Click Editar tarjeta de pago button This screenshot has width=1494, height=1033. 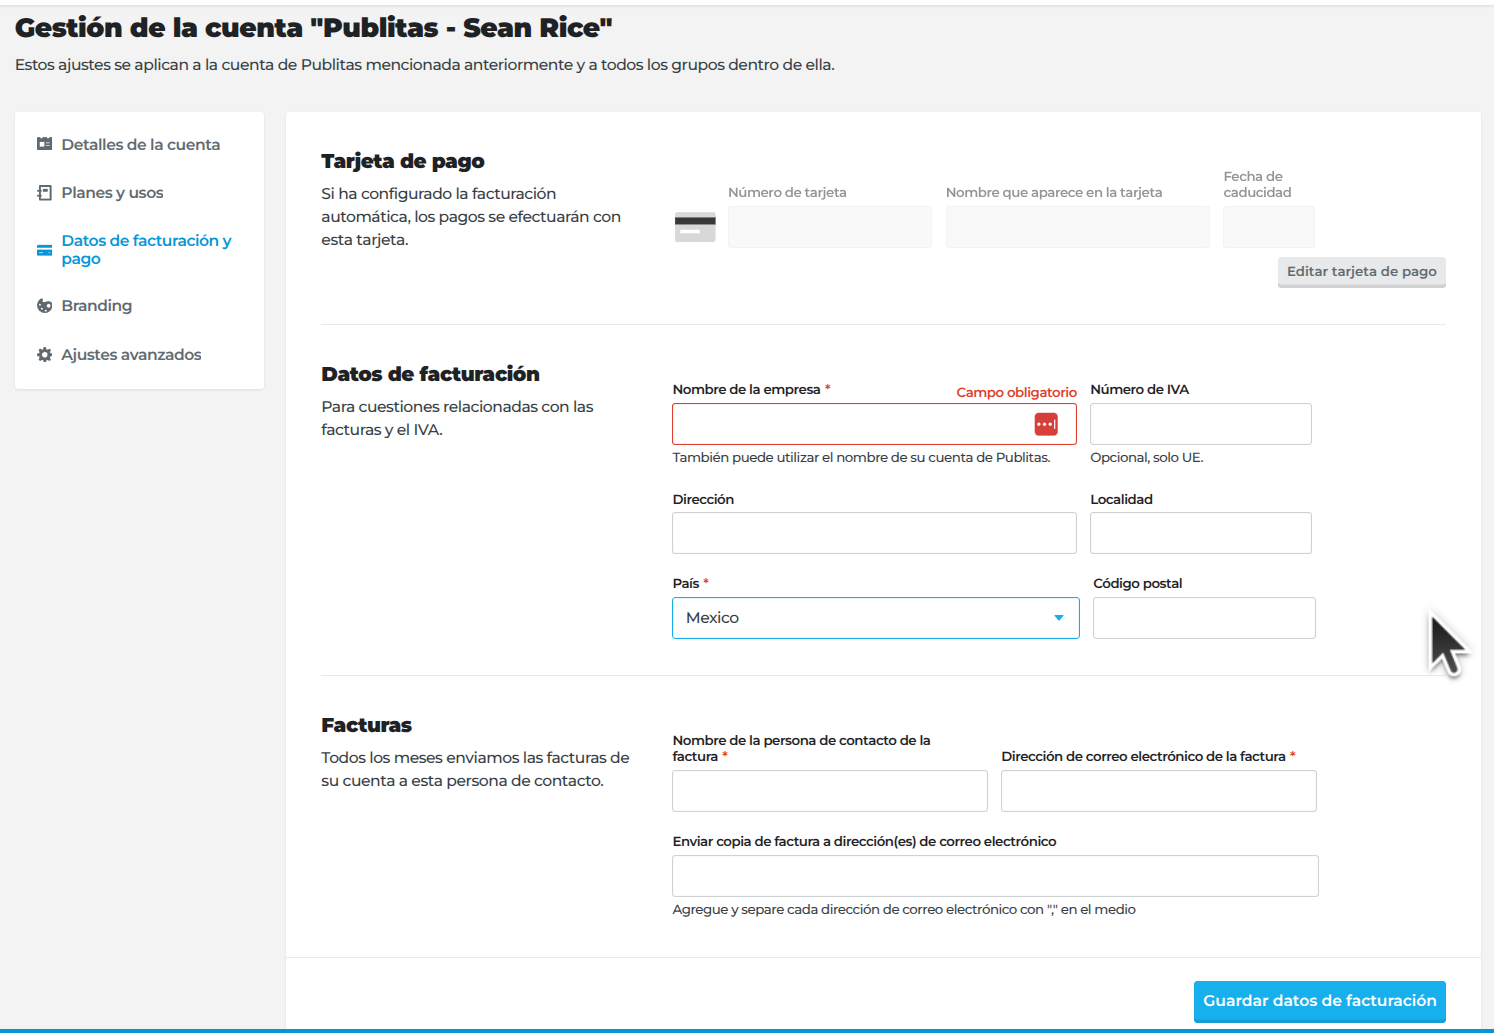coord(1362,272)
